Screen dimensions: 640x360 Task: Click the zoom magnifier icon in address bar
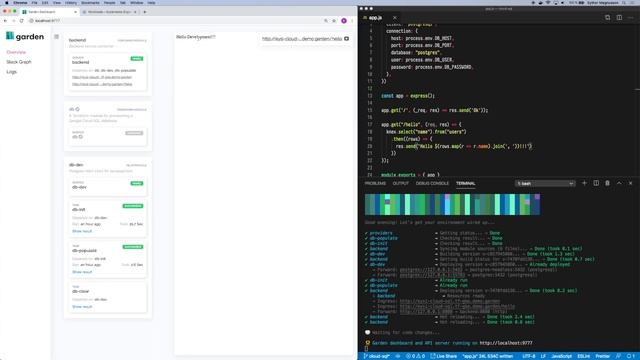326,20
